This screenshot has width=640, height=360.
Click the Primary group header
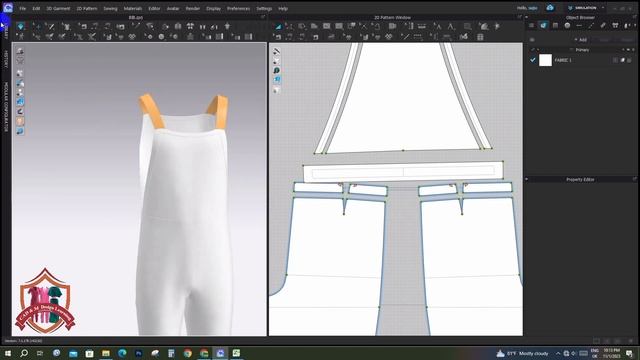click(582, 50)
